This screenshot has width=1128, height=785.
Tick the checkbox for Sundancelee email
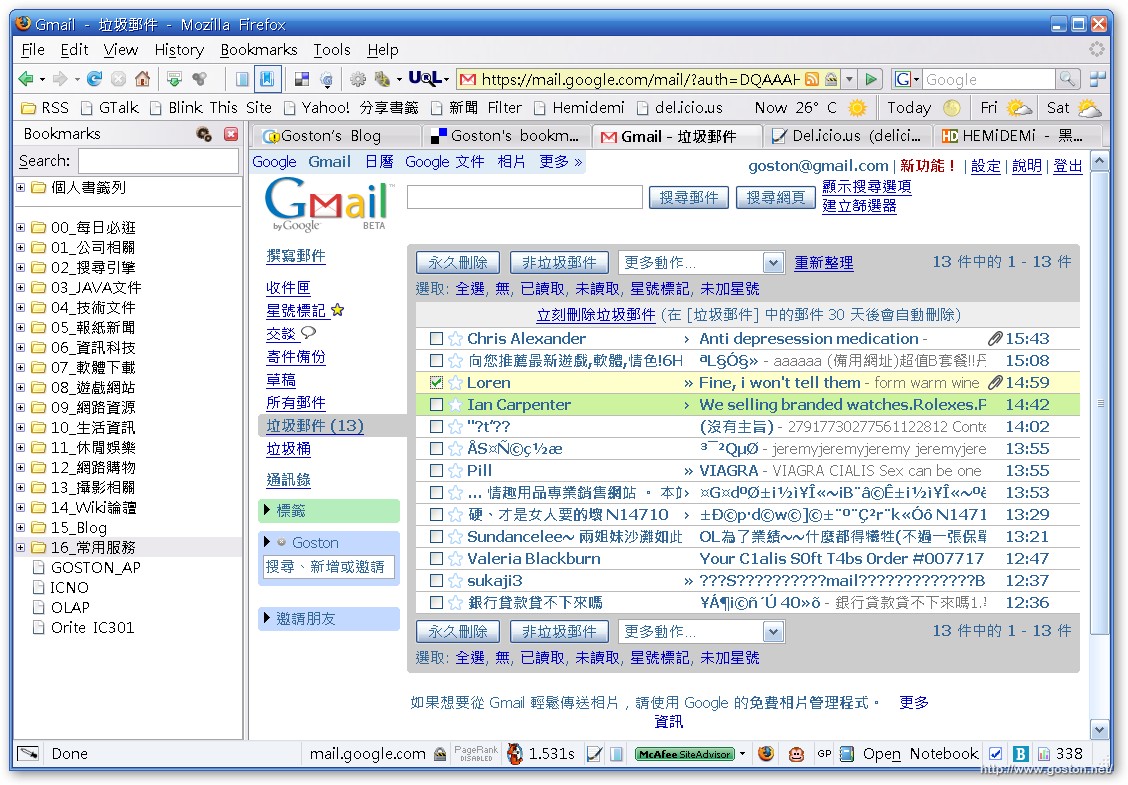pyautogui.click(x=436, y=537)
